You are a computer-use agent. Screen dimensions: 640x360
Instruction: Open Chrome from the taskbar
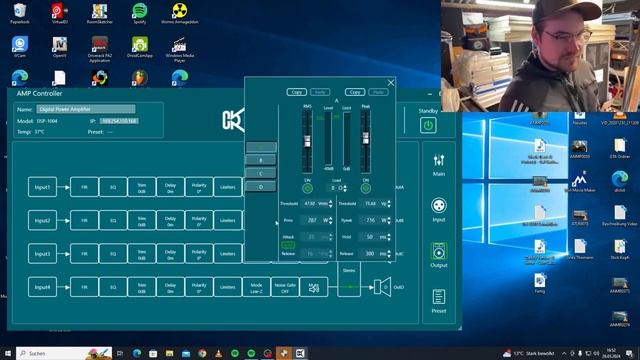(202, 353)
